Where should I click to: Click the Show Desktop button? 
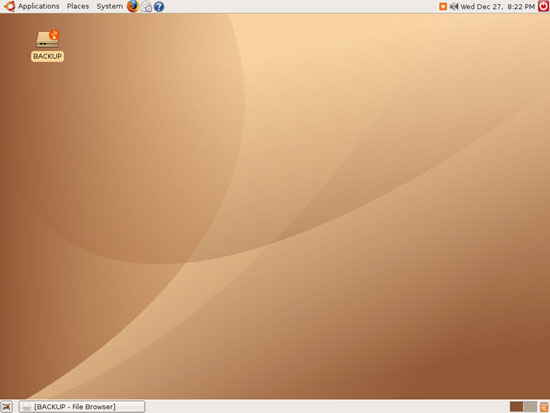coord(6,407)
